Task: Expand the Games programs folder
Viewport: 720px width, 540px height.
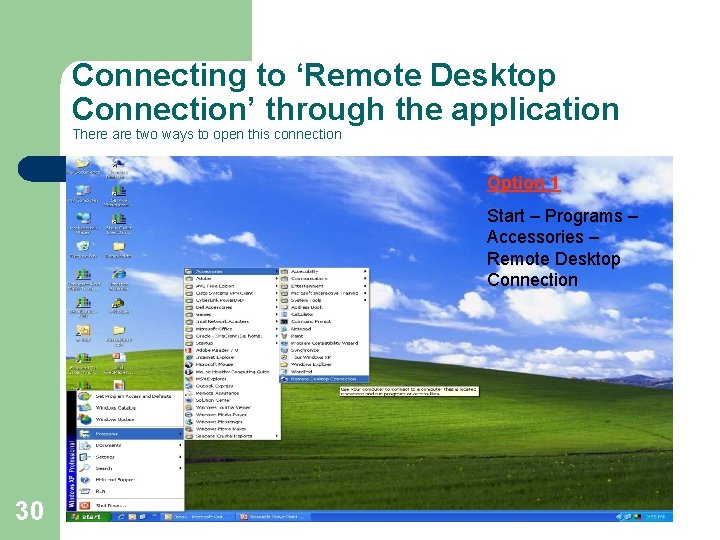Action: click(x=232, y=315)
